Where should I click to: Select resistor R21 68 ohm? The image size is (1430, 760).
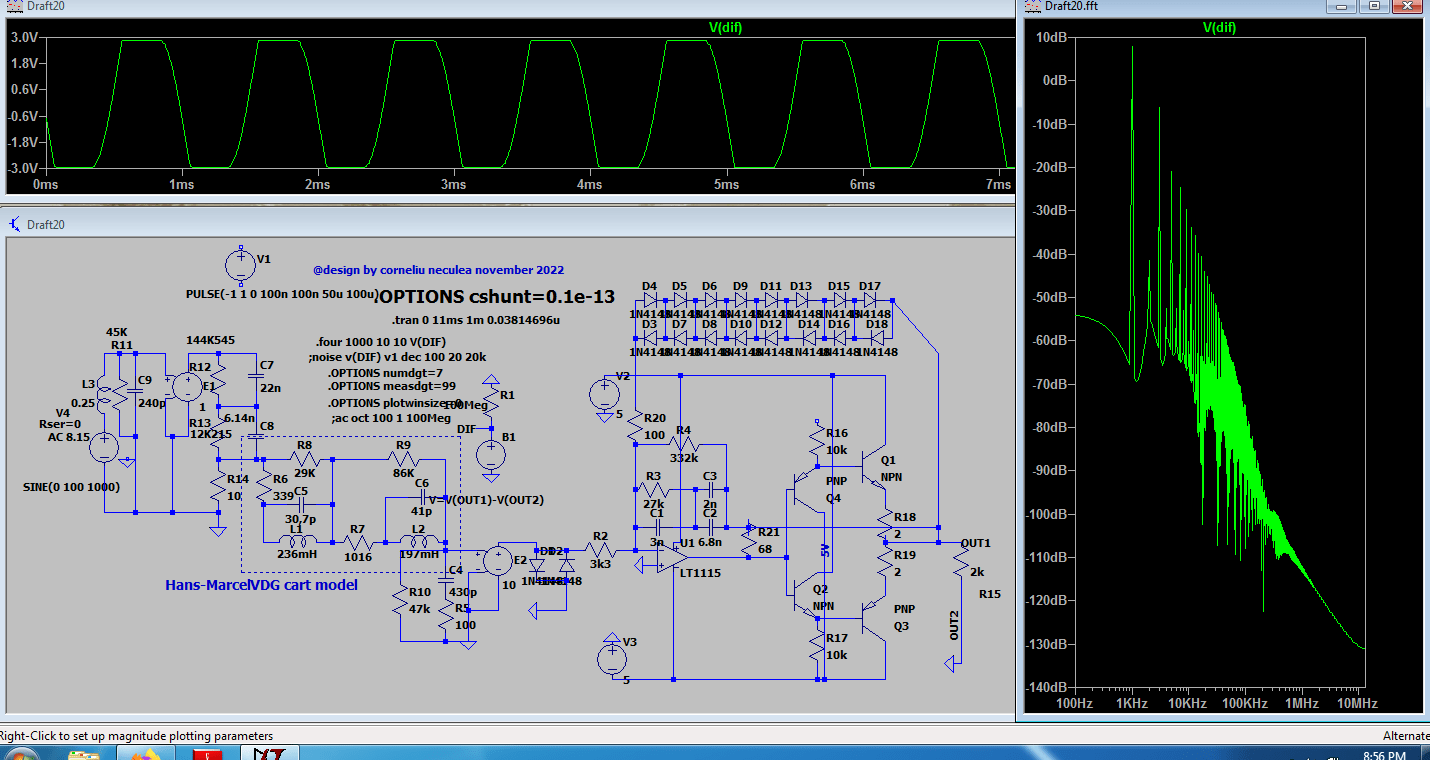(748, 543)
